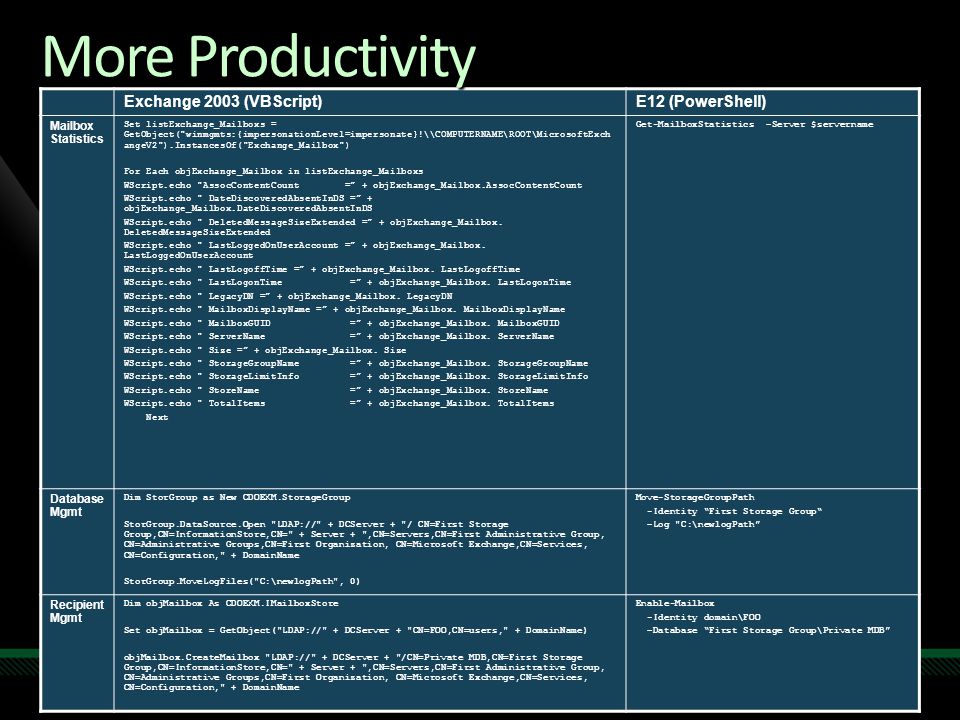
Task: Select the MailboxGUID echo line
Action: (341, 323)
